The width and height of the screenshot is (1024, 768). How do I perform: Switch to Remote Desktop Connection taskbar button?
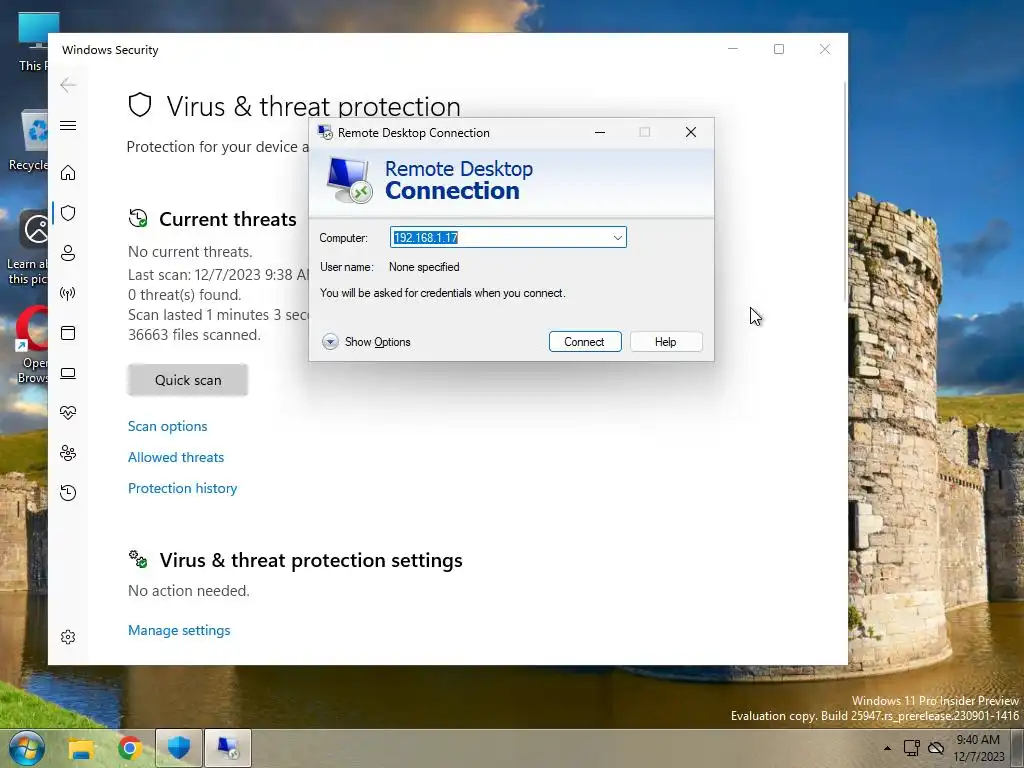tap(228, 748)
